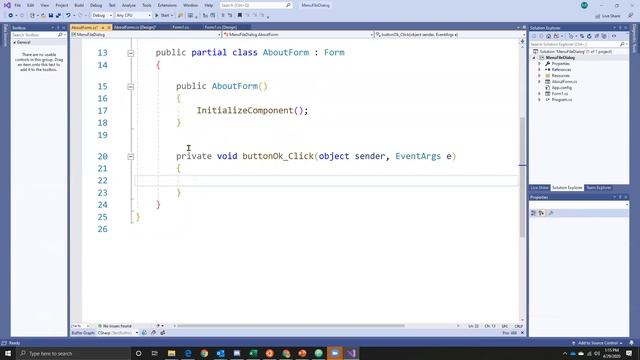Switch to the Live Share panel tab
This screenshot has height=360, width=640.
coord(540,188)
